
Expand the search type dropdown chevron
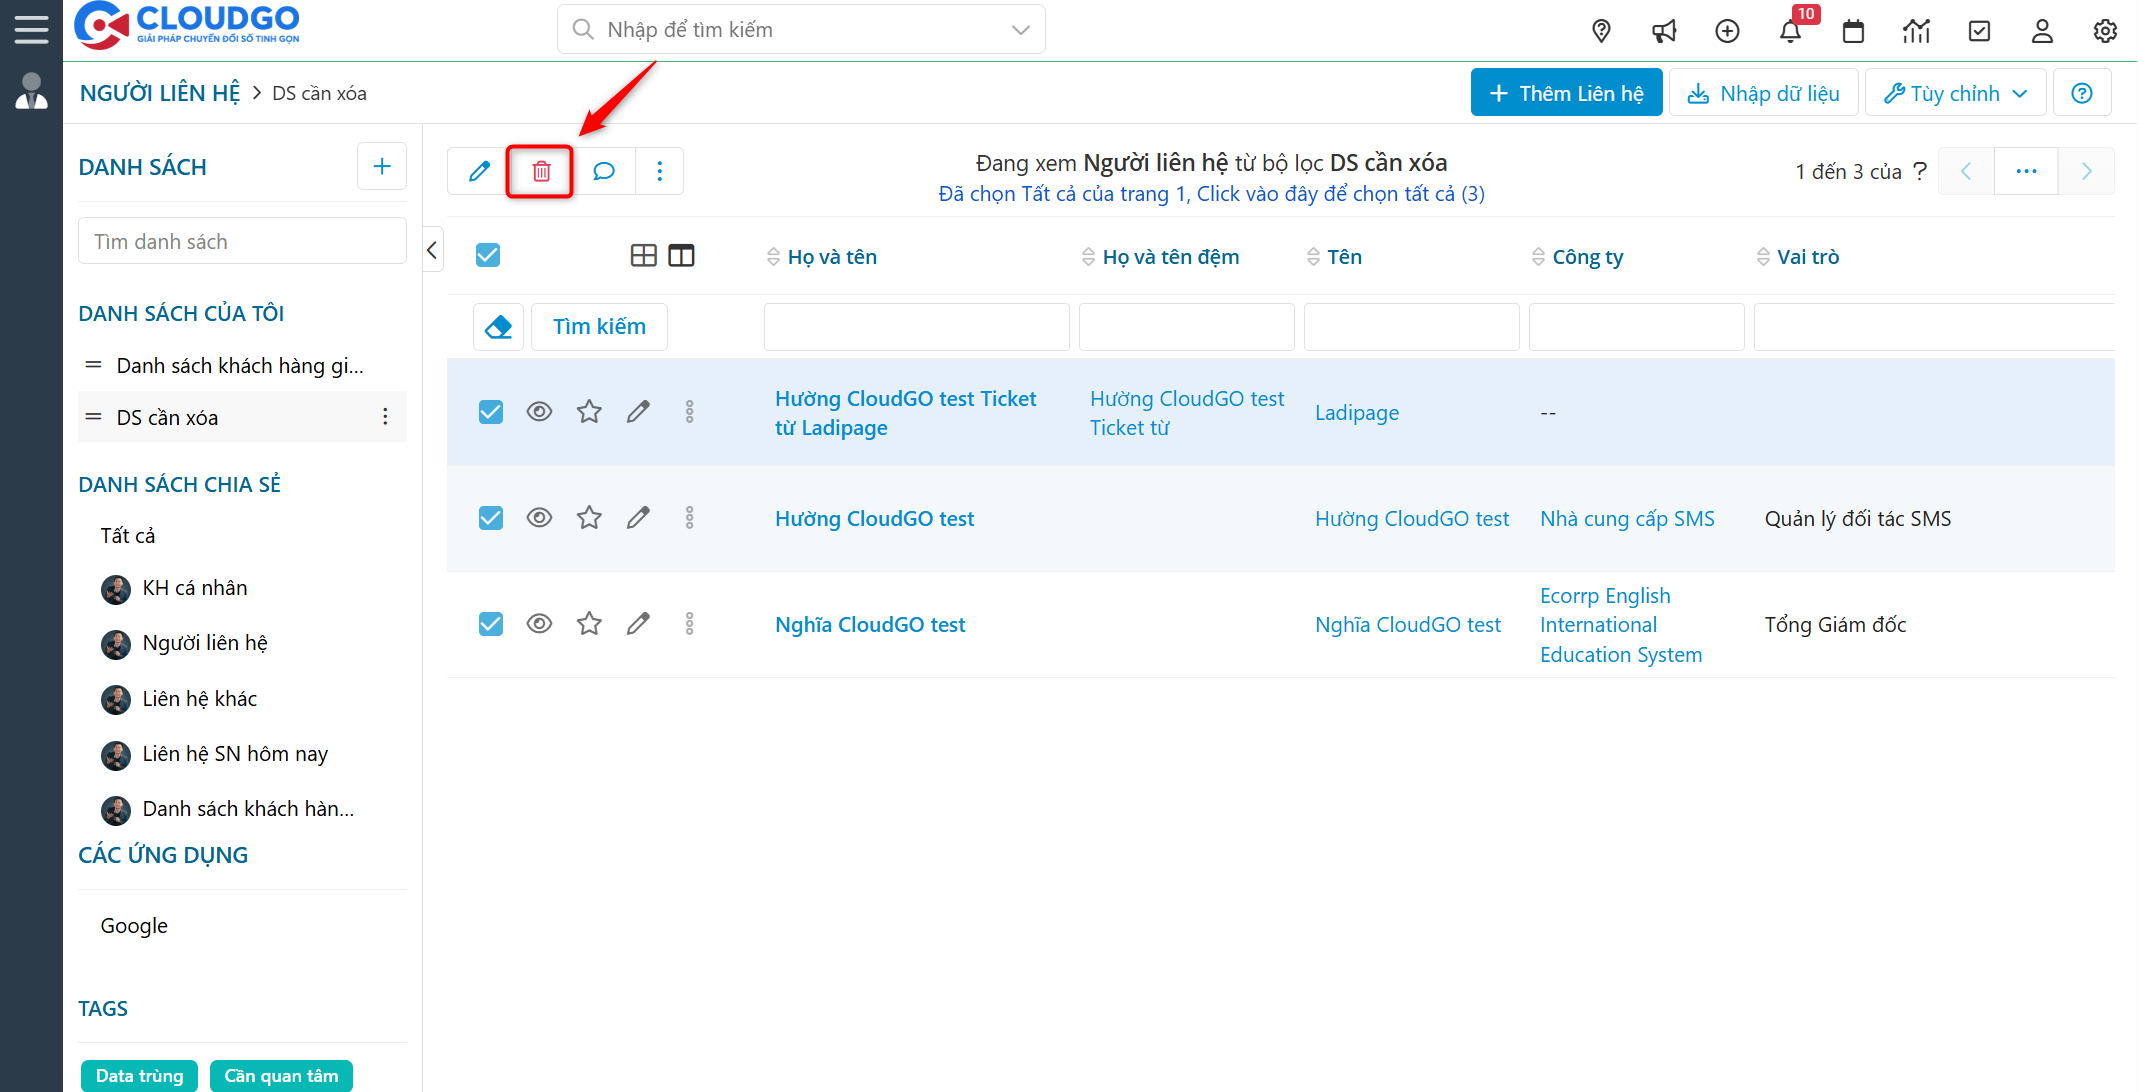click(1020, 29)
